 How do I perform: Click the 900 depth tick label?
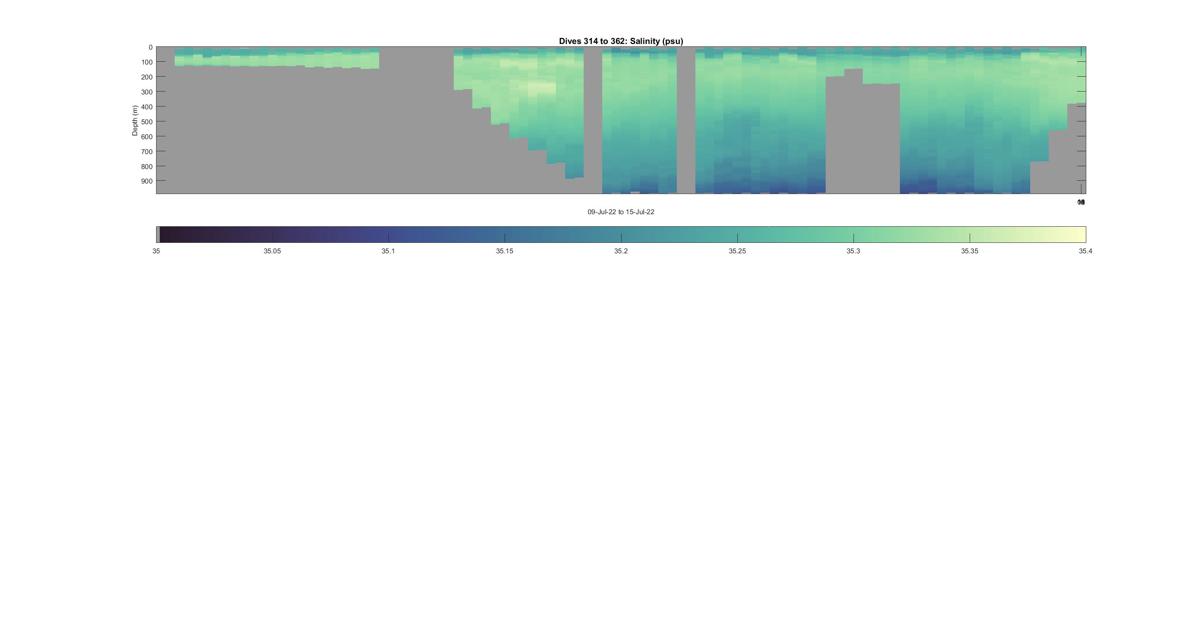coord(147,181)
